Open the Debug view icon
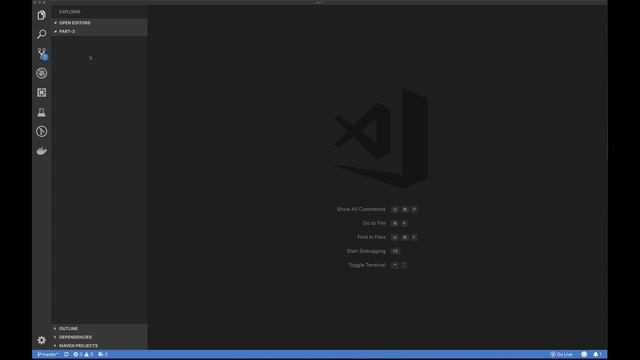The image size is (640, 360). (42, 73)
